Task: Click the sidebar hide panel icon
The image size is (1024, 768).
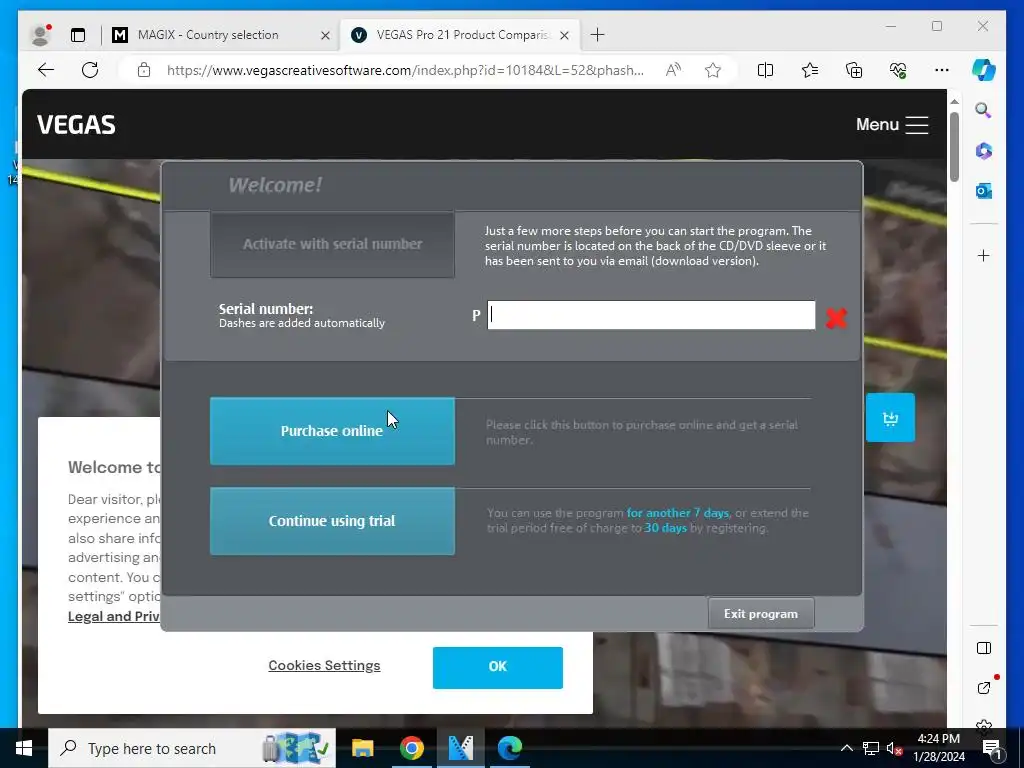Action: click(x=984, y=648)
